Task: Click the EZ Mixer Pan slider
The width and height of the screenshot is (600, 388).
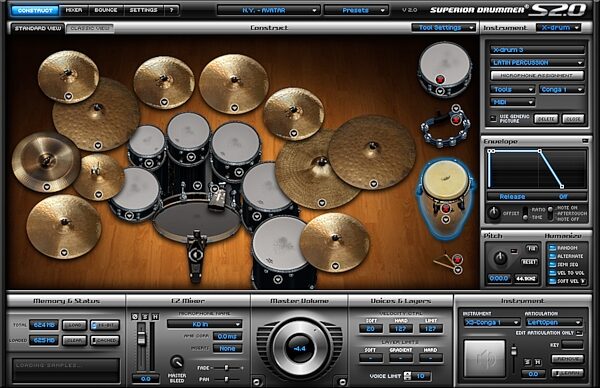Action: [x=226, y=379]
